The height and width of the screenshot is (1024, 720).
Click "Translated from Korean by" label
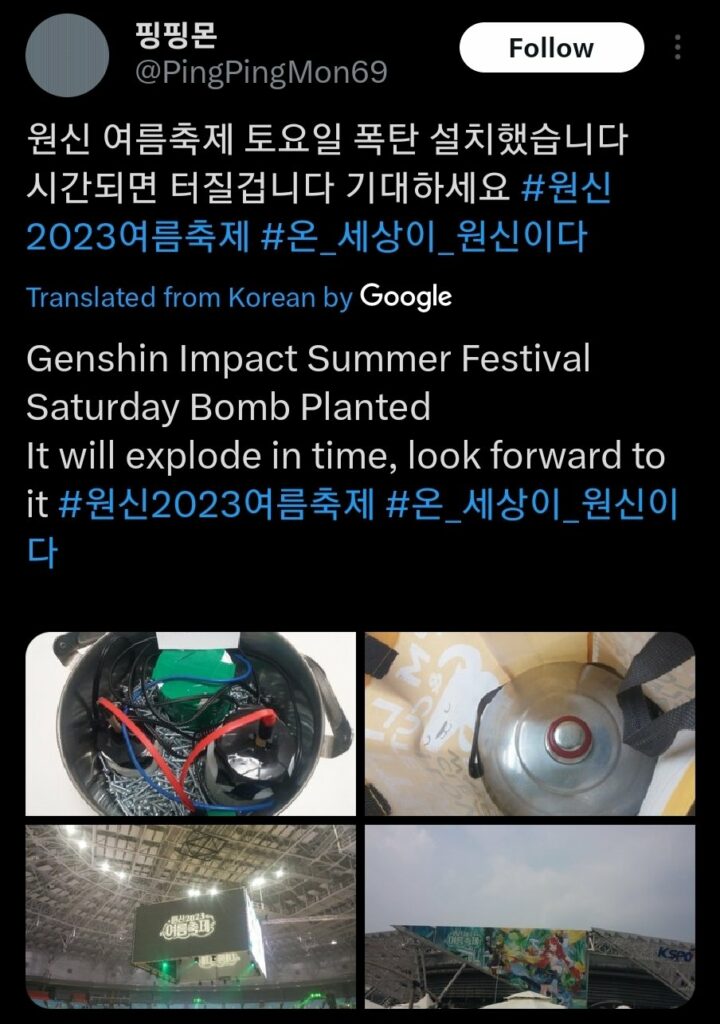click(x=189, y=298)
